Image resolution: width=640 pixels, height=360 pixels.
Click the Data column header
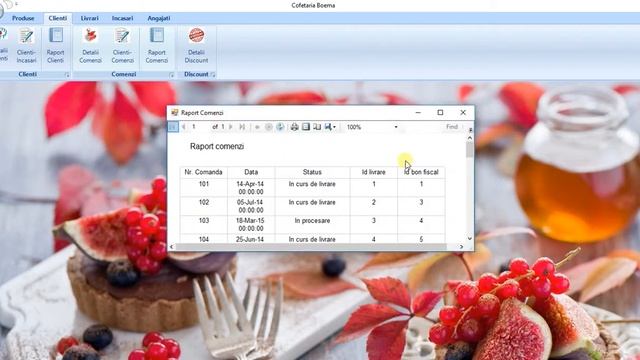coord(251,172)
